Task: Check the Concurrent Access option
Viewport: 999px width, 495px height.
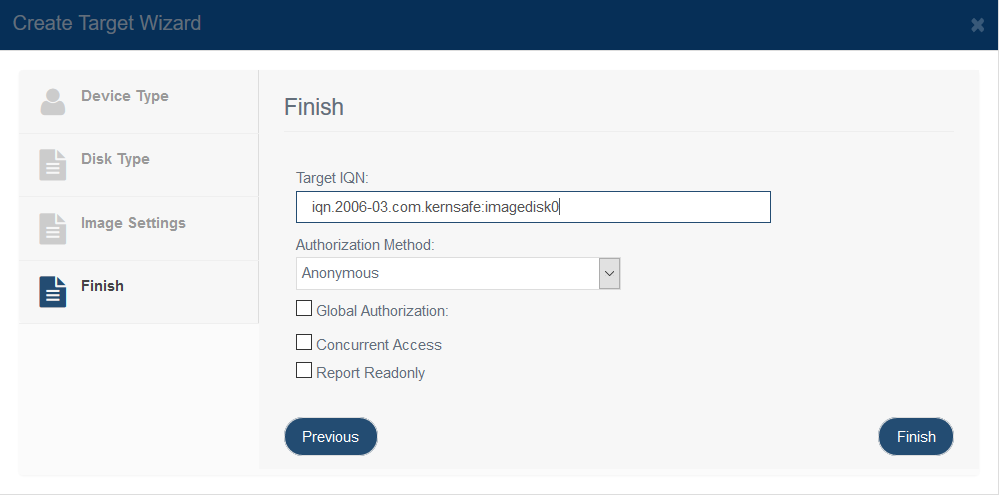Action: [x=304, y=343]
